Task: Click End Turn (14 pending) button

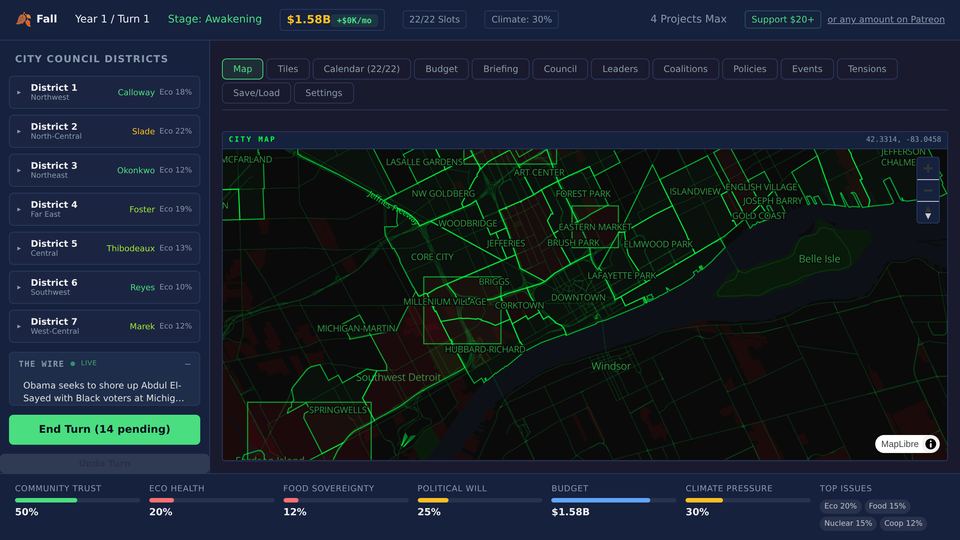Action: 104,429
